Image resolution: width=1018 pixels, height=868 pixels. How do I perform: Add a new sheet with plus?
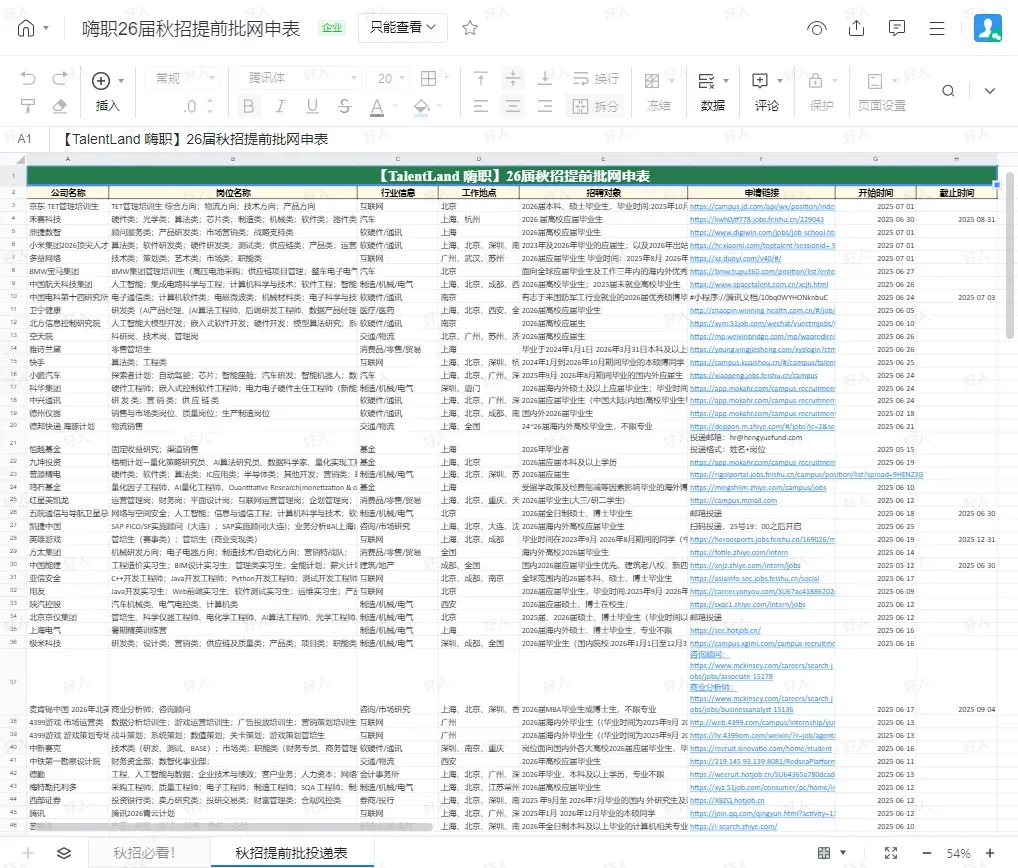[x=27, y=853]
